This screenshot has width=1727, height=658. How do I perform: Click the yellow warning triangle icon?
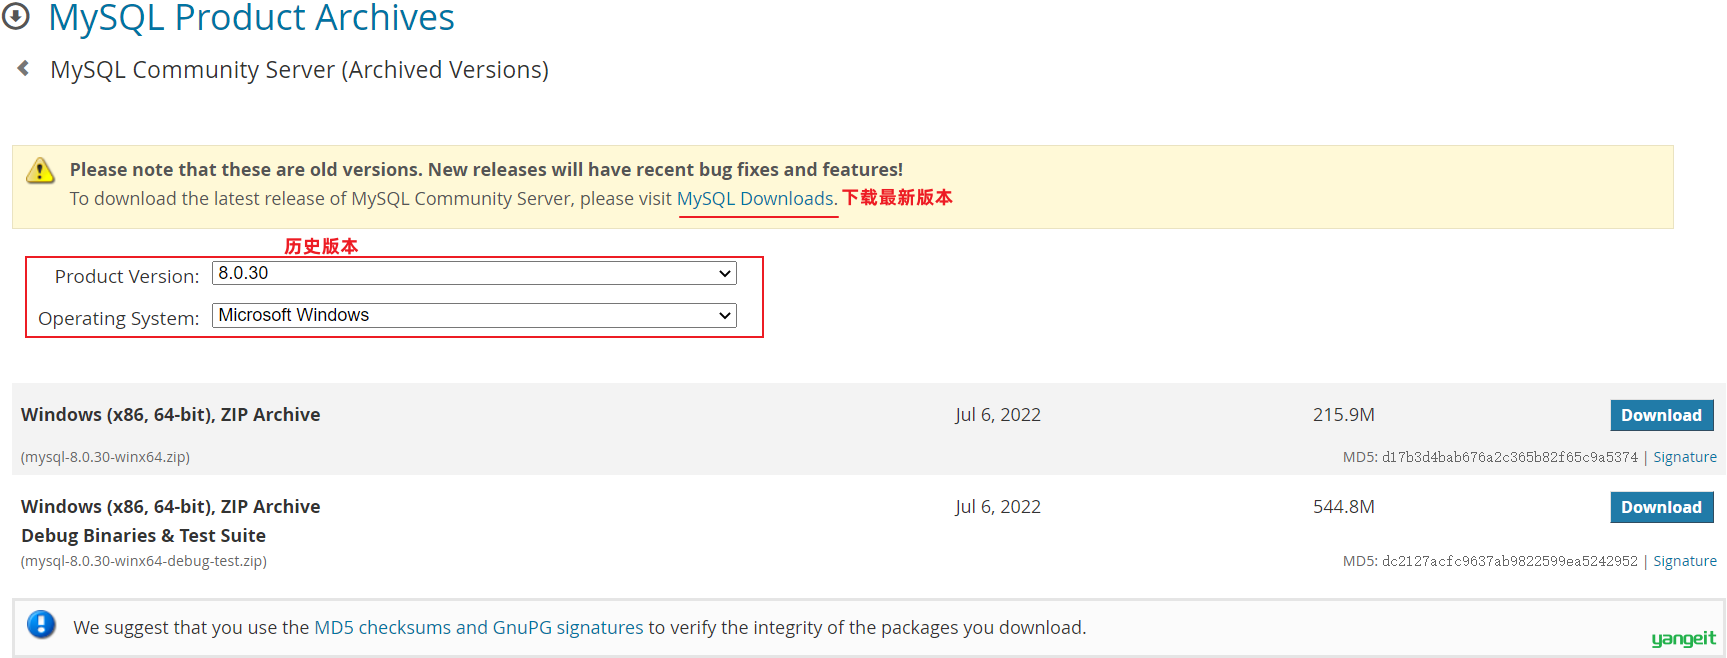point(40,170)
